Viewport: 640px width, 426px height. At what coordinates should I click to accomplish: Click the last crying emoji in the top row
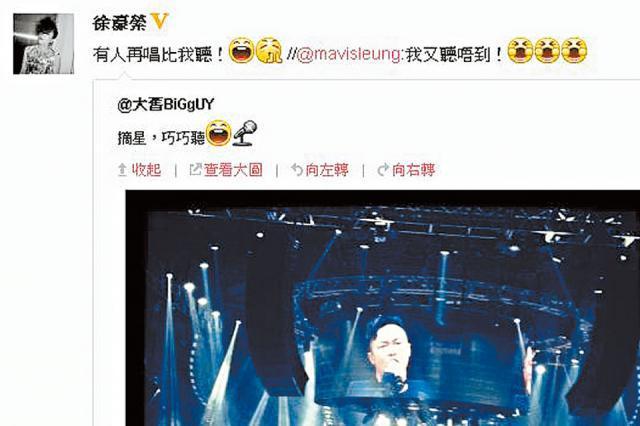coord(574,51)
